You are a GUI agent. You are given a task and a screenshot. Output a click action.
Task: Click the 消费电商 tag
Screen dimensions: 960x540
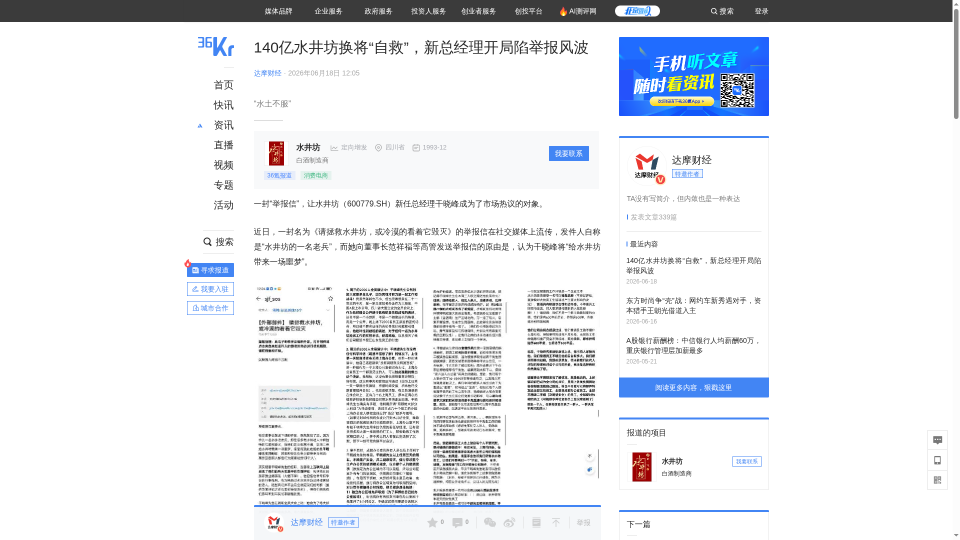click(x=315, y=176)
